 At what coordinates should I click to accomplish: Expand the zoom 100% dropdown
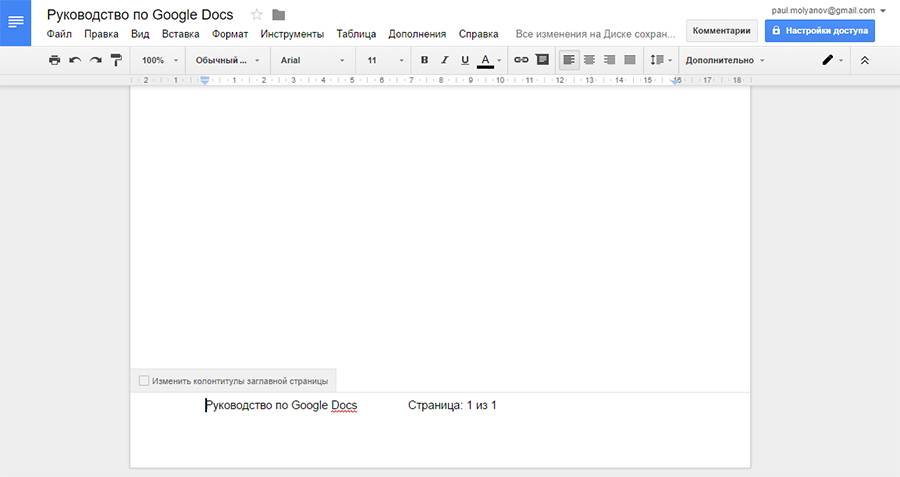[x=160, y=60]
